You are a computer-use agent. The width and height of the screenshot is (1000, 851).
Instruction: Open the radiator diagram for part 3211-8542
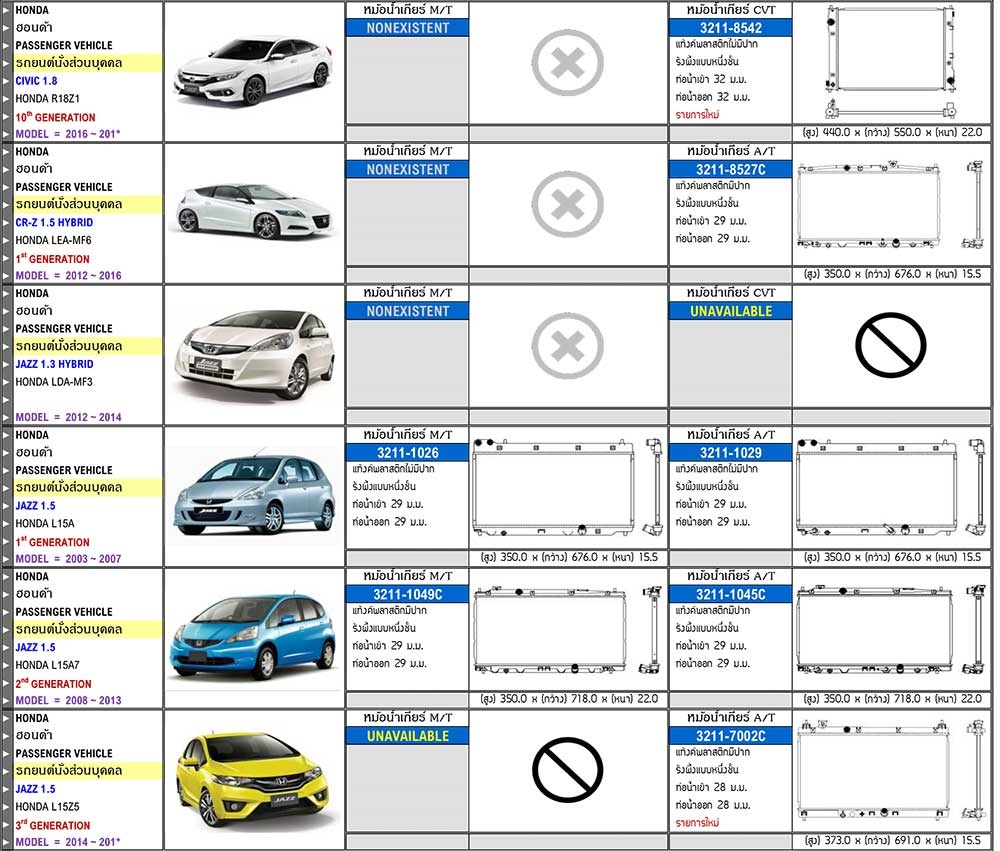click(892, 63)
